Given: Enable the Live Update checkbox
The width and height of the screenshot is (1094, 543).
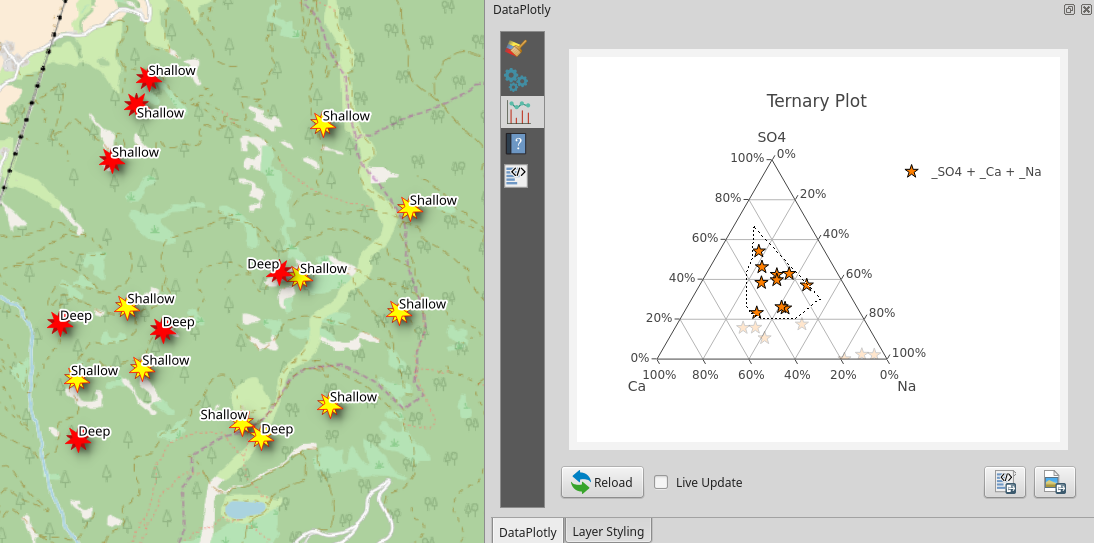Looking at the screenshot, I should (661, 482).
